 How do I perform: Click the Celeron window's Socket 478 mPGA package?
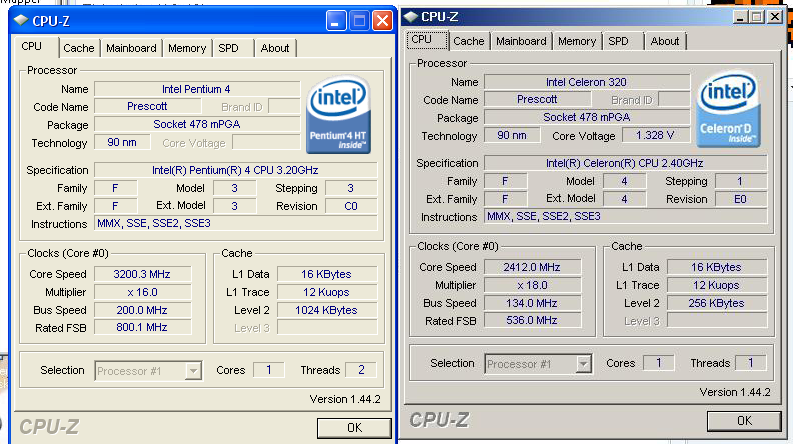point(587,117)
